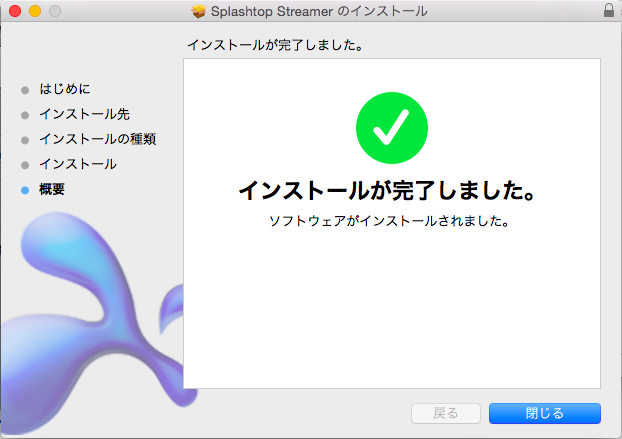
Task: Click the bold インストールが完了しました。 heading
Action: (388, 190)
